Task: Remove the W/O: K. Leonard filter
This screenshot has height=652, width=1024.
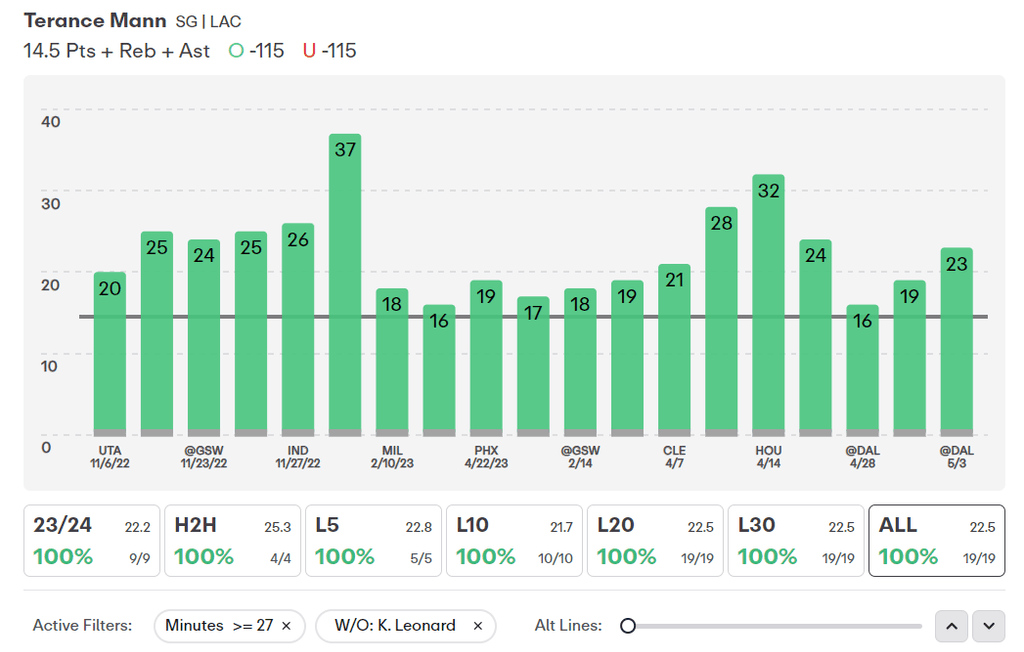Action: pyautogui.click(x=478, y=626)
